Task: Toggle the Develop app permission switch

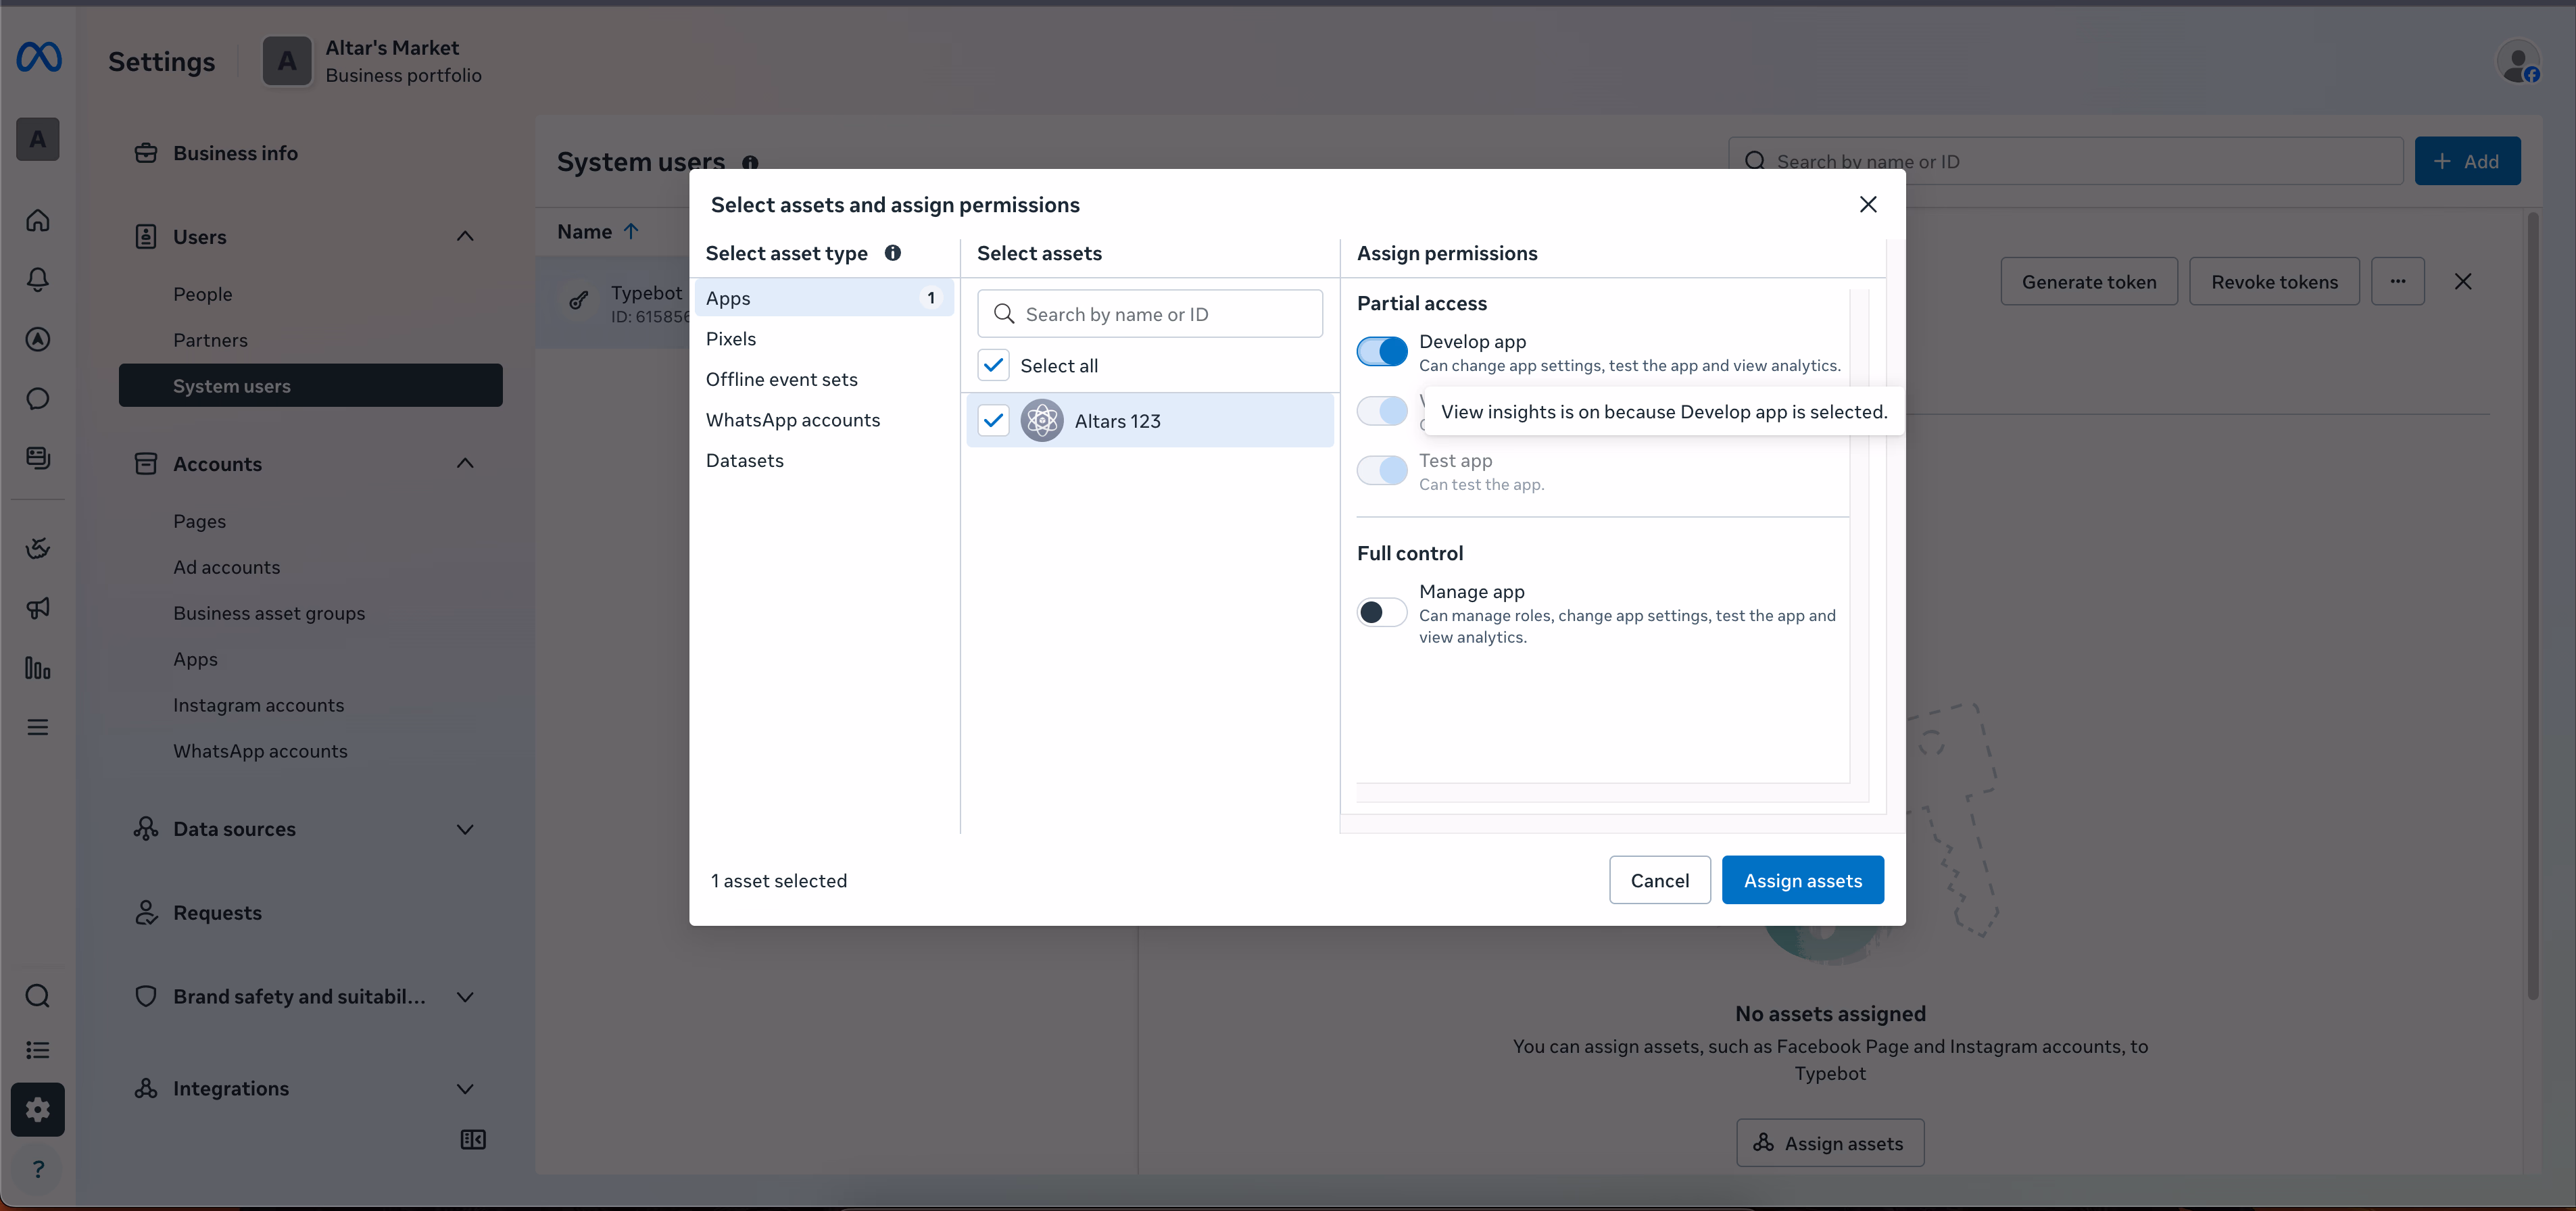Action: click(1382, 352)
